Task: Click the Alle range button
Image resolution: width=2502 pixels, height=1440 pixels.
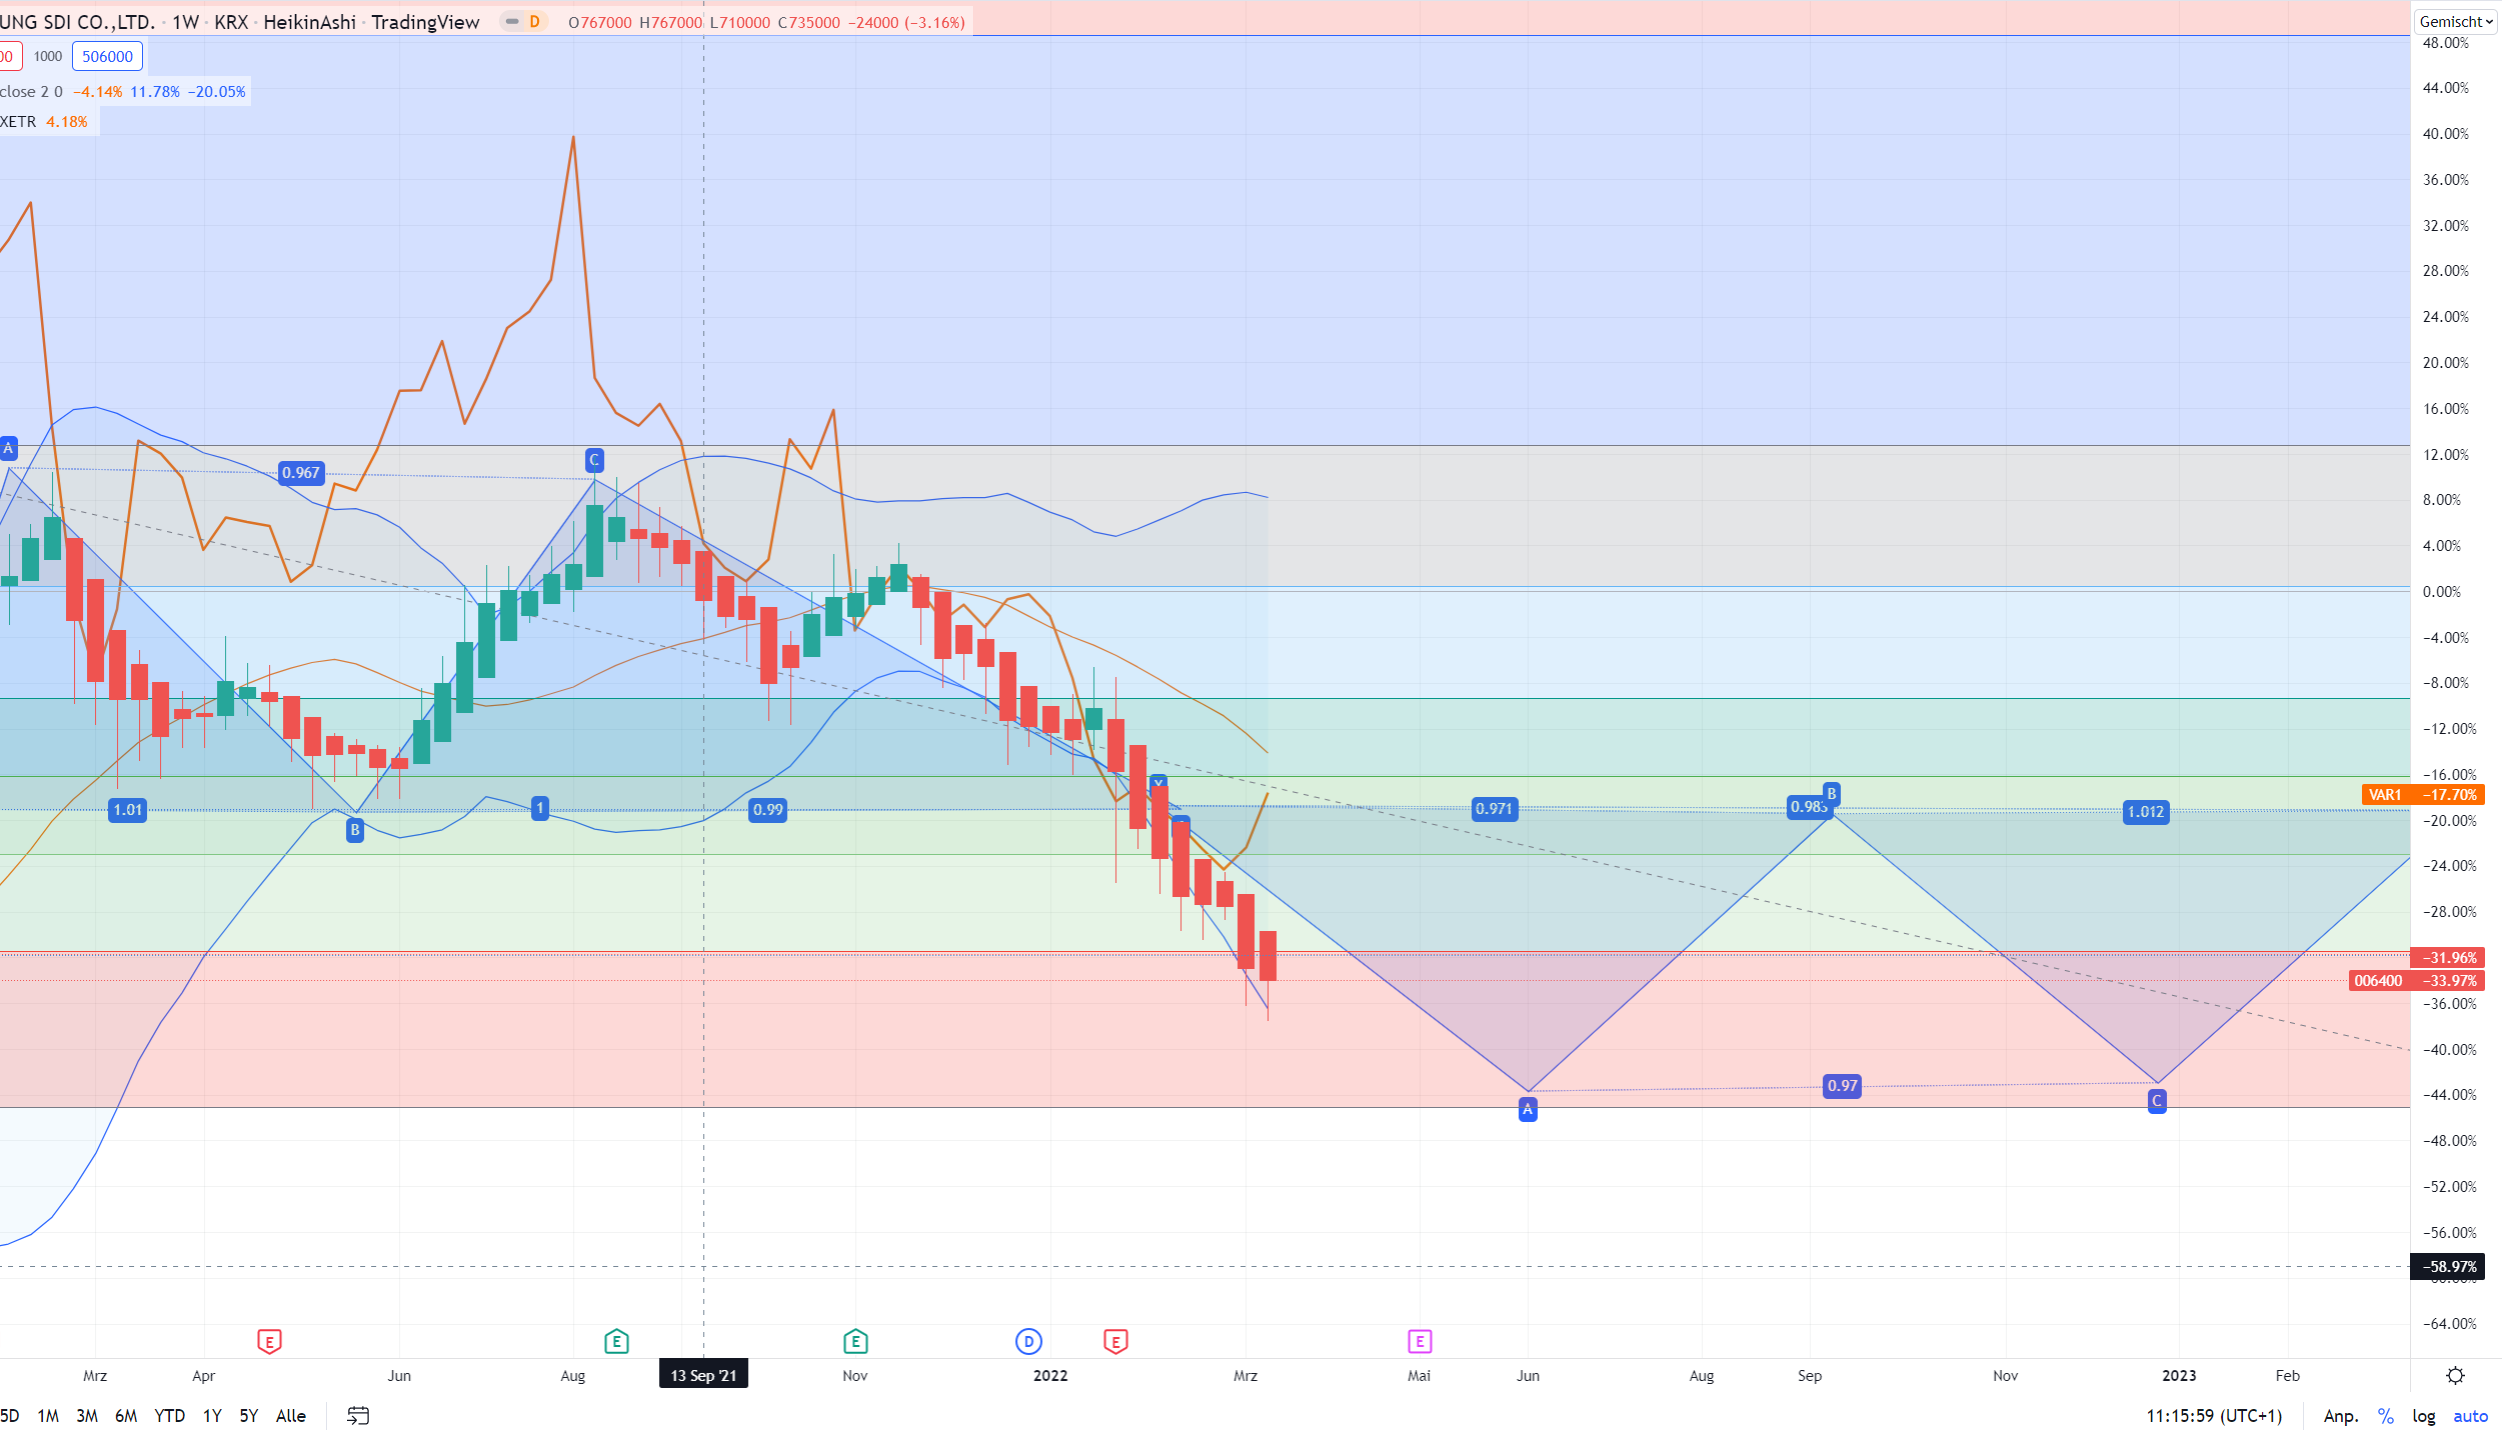Action: 290,1415
